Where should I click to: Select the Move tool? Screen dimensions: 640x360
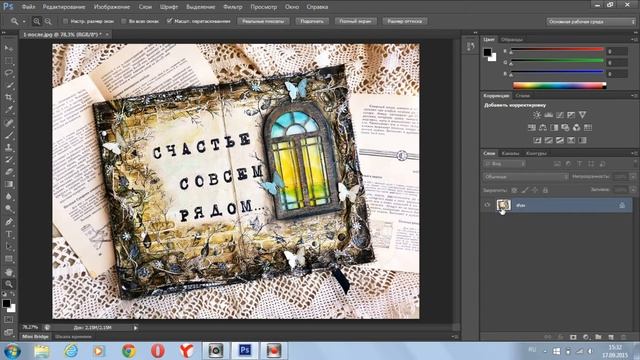pos(9,49)
